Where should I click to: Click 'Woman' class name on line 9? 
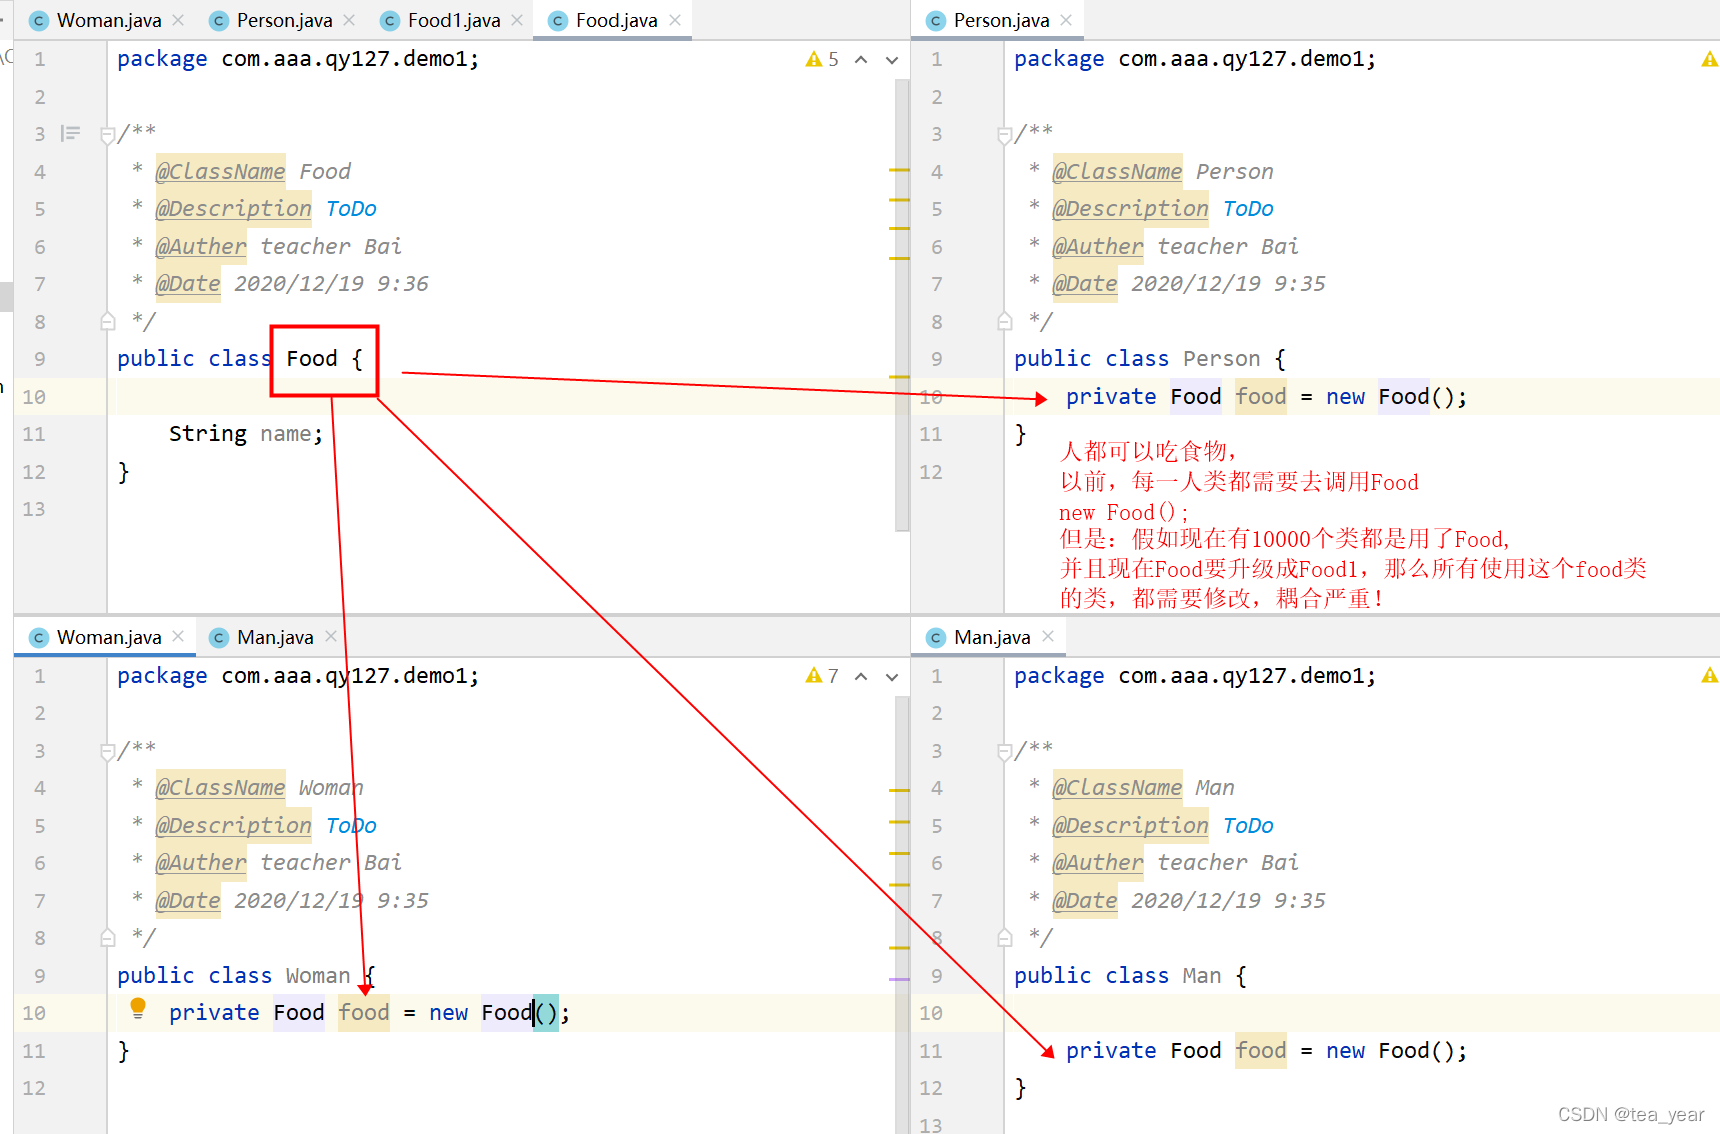318,976
